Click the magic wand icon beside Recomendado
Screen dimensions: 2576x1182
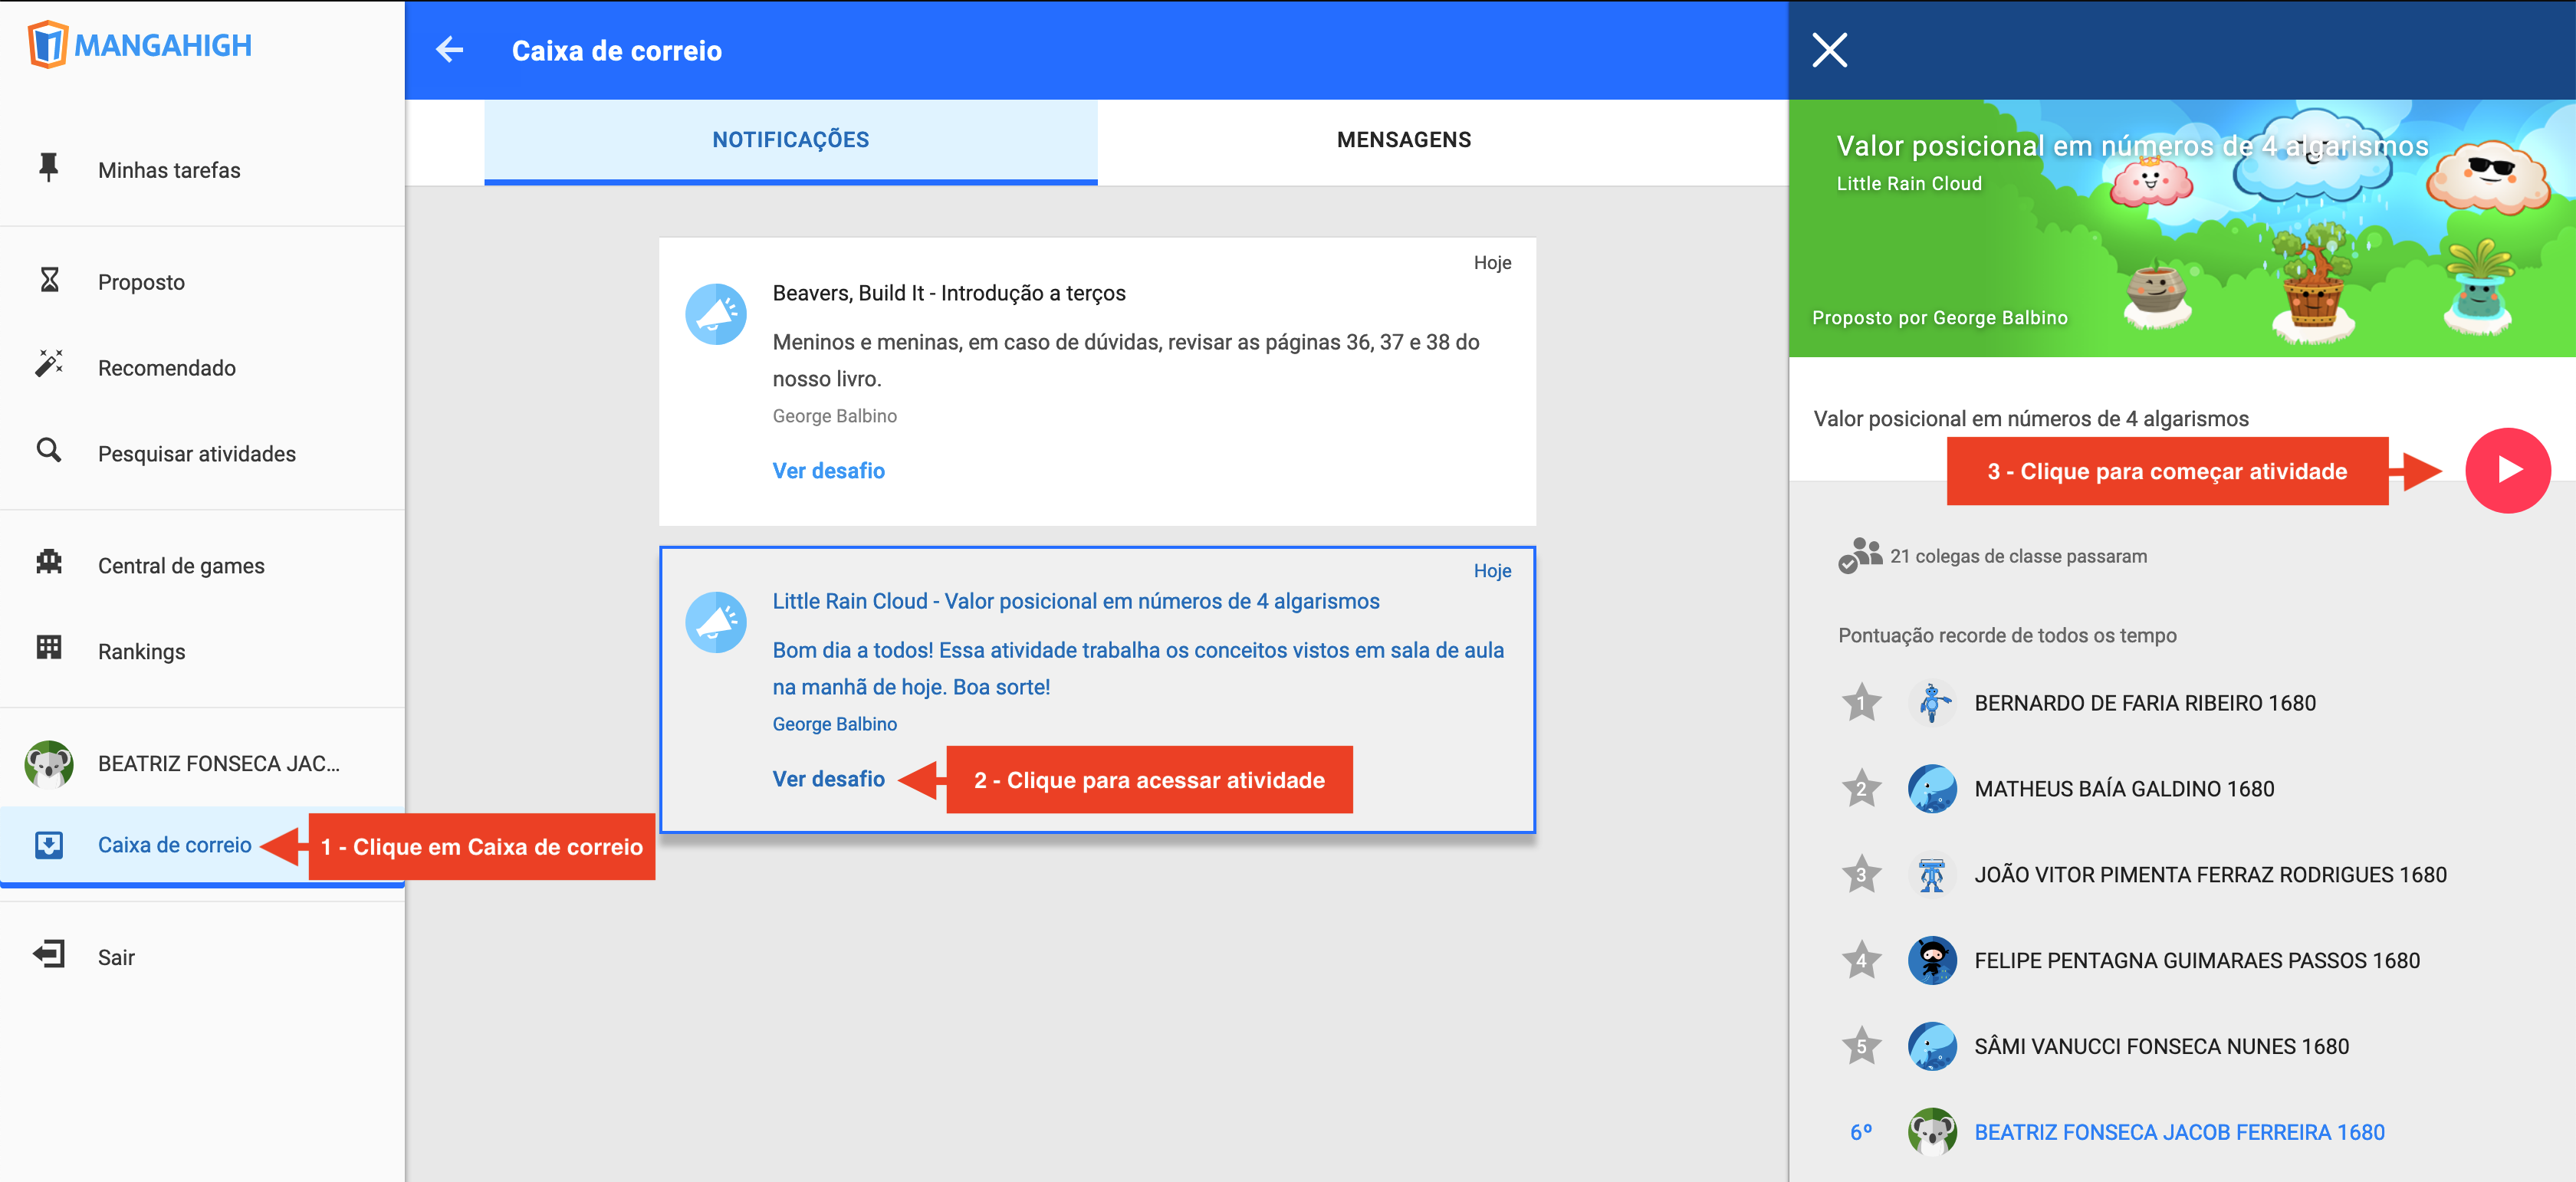(49, 364)
